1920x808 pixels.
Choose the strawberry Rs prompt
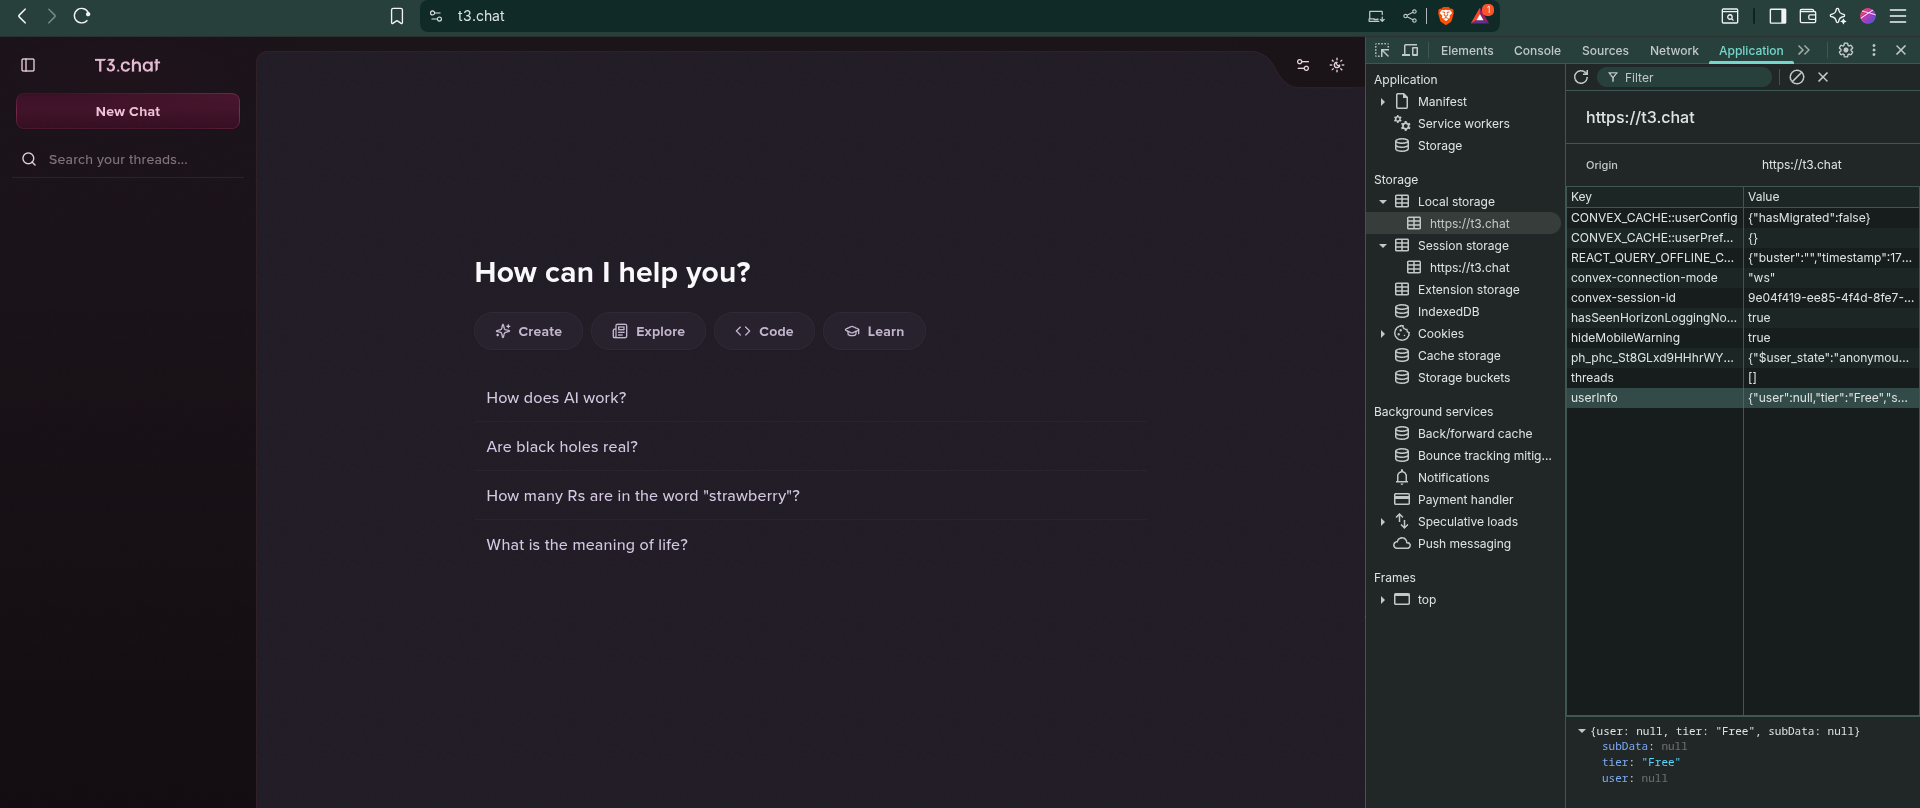(x=810, y=496)
